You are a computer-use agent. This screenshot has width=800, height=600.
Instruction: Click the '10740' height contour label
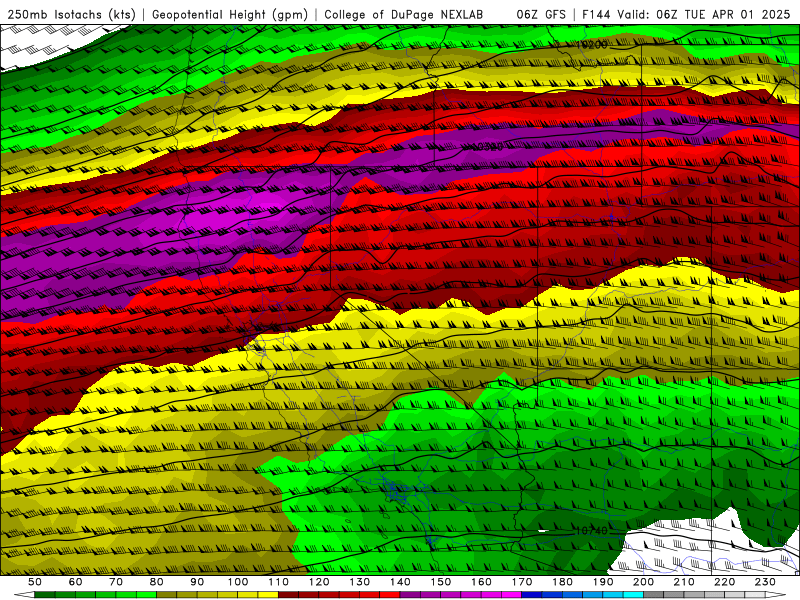pyautogui.click(x=592, y=531)
